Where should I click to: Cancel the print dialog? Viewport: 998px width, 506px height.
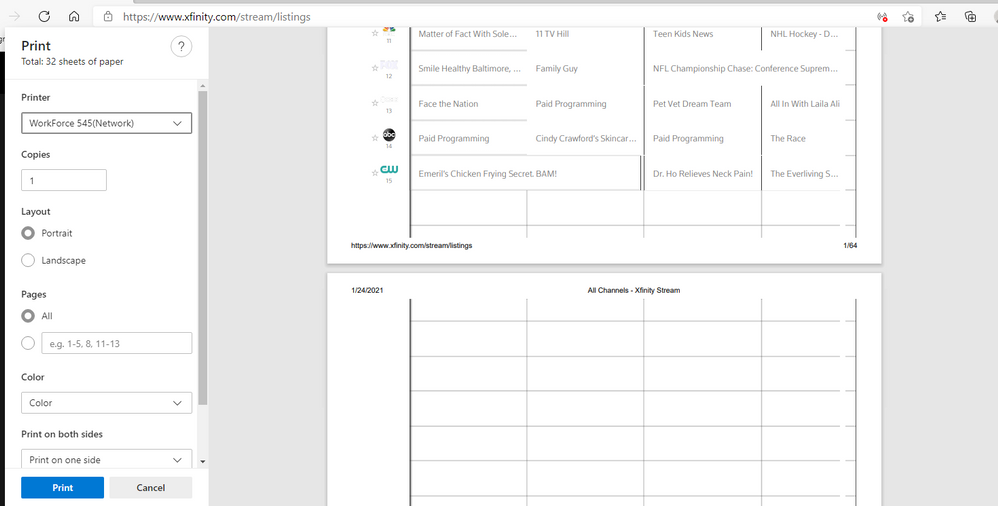(150, 488)
